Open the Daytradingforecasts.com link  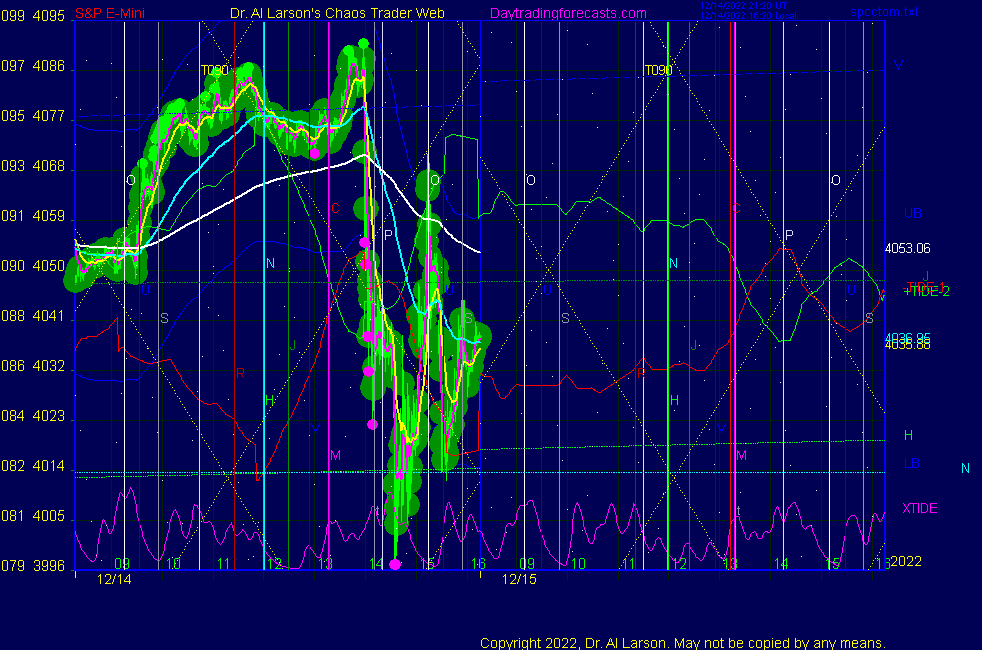pos(567,14)
